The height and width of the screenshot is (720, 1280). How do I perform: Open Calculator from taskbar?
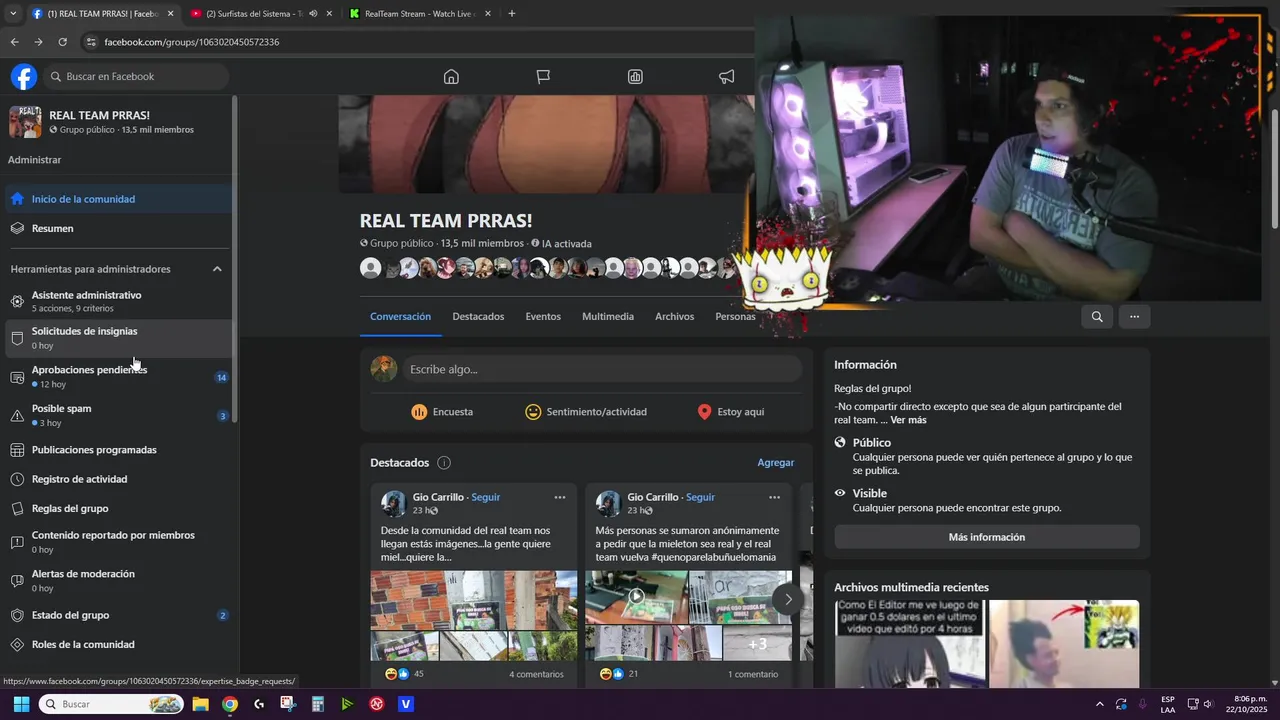[x=318, y=704]
